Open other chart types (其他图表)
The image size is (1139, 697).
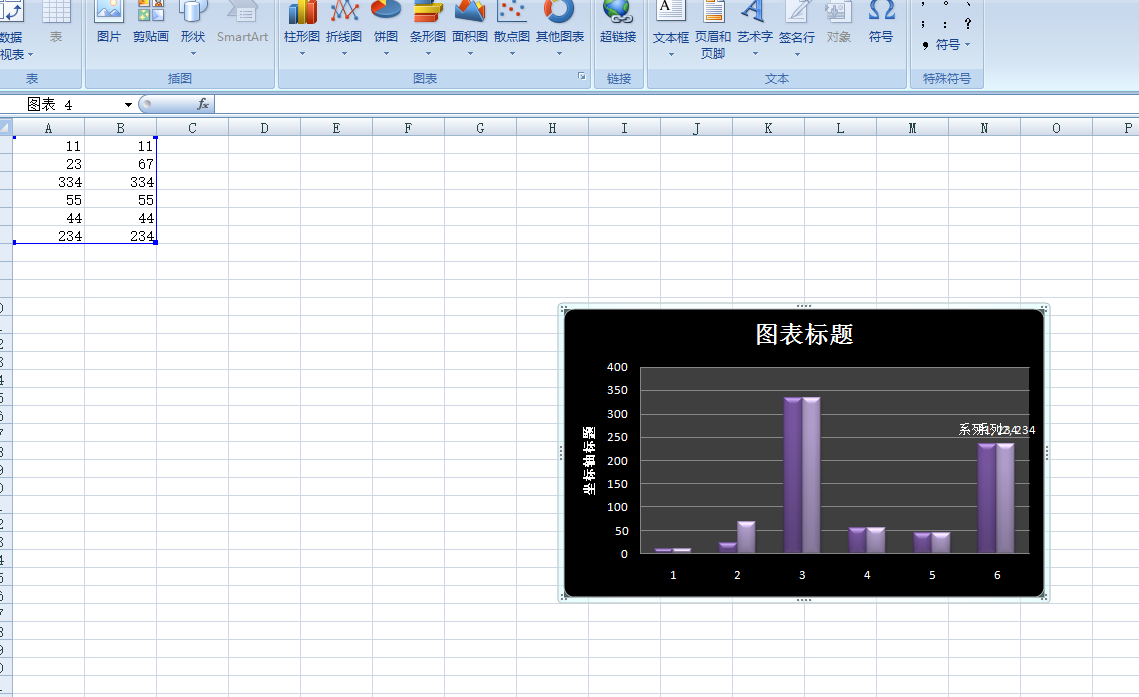click(559, 28)
